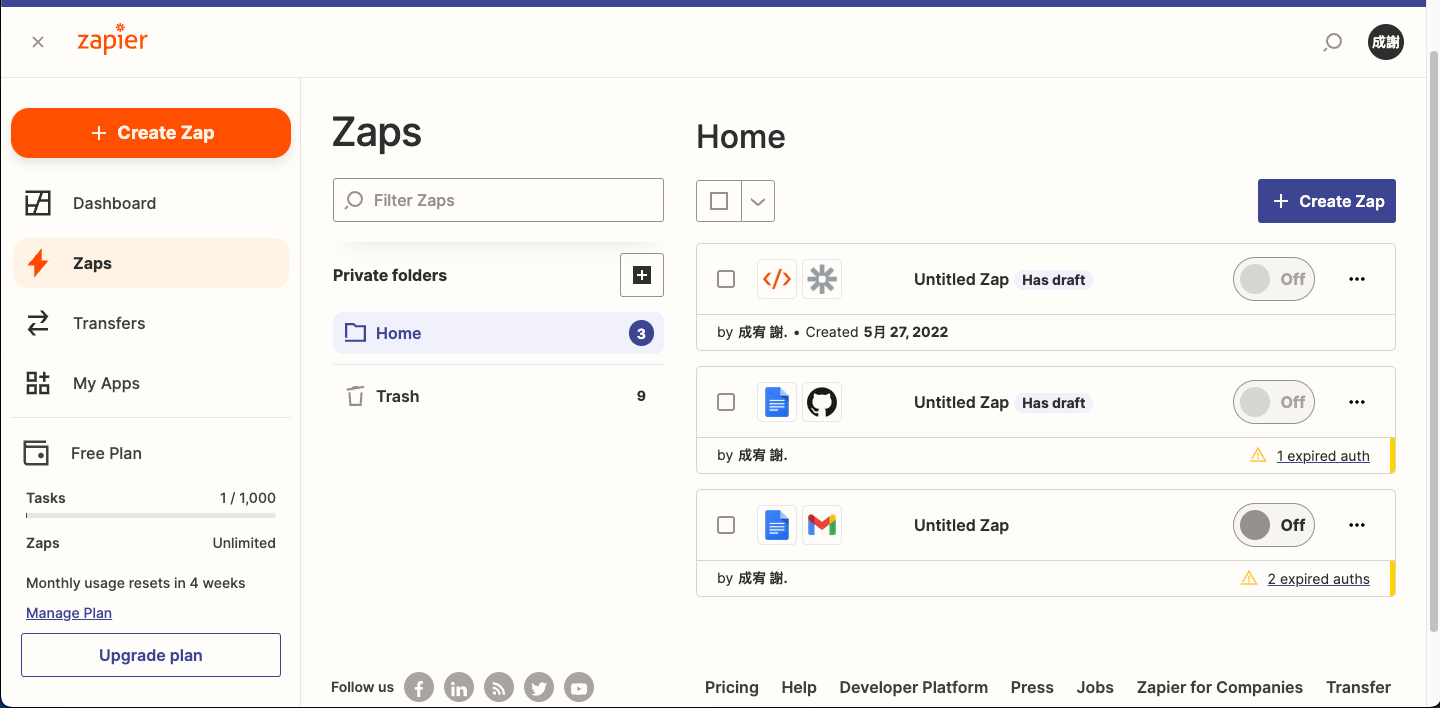Click the Code app icon in first Zap

pos(777,279)
